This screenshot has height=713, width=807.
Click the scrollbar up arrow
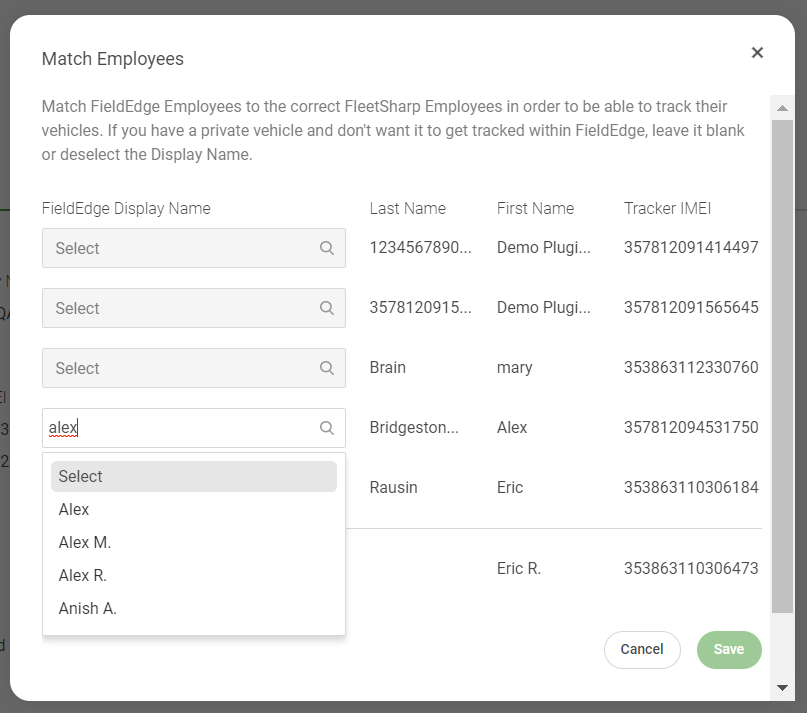click(x=781, y=104)
